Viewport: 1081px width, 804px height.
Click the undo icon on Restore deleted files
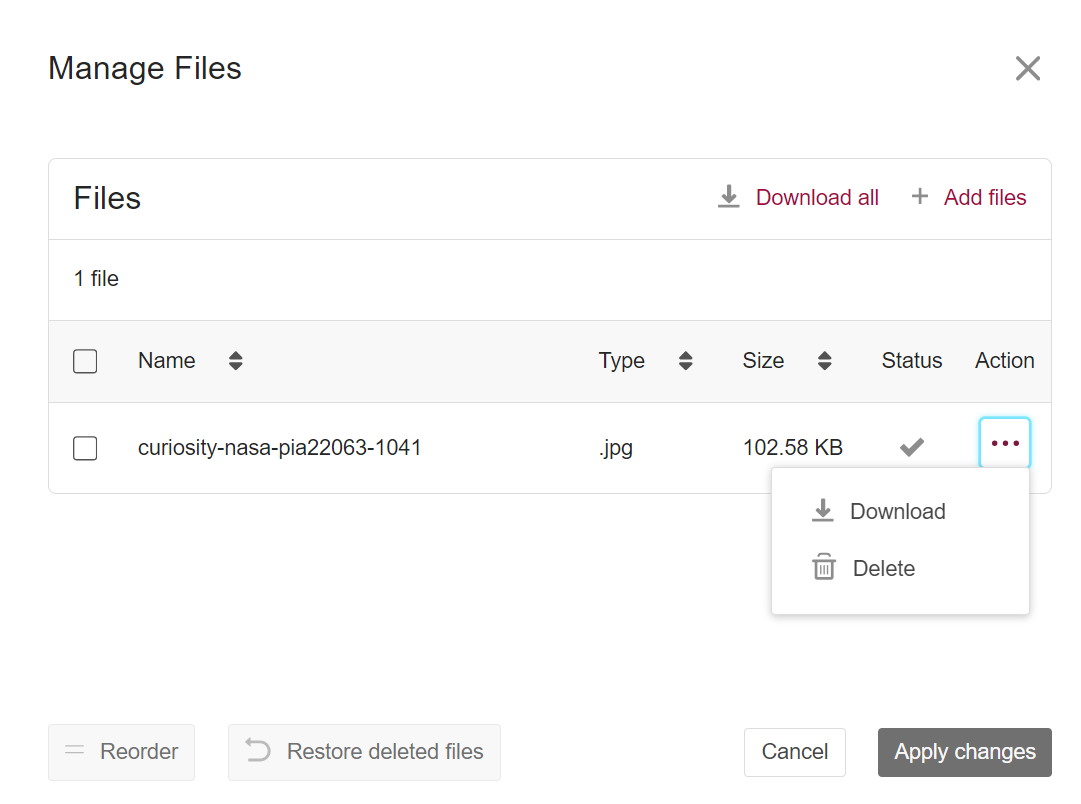click(259, 752)
